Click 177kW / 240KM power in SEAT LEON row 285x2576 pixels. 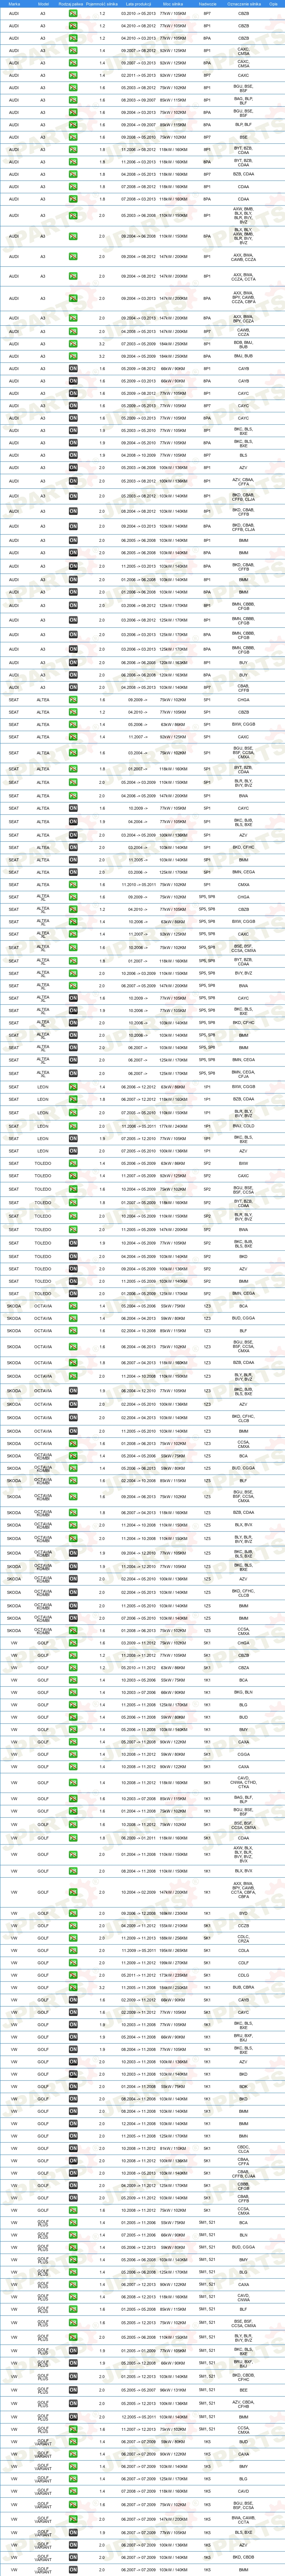pos(173,1125)
